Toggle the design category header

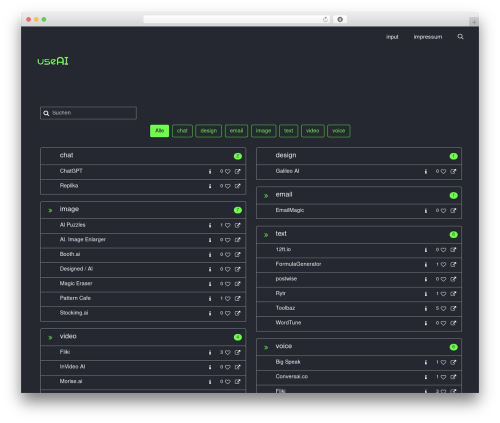[x=359, y=156]
